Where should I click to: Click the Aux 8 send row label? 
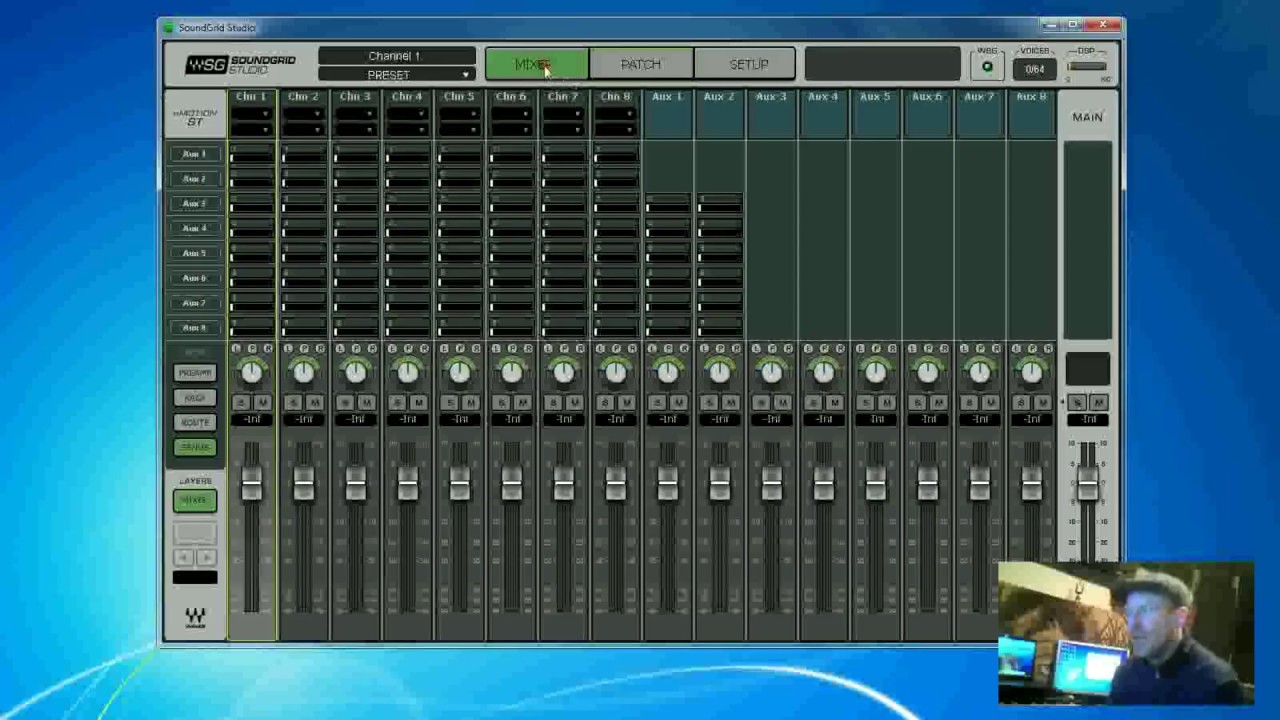(x=195, y=327)
